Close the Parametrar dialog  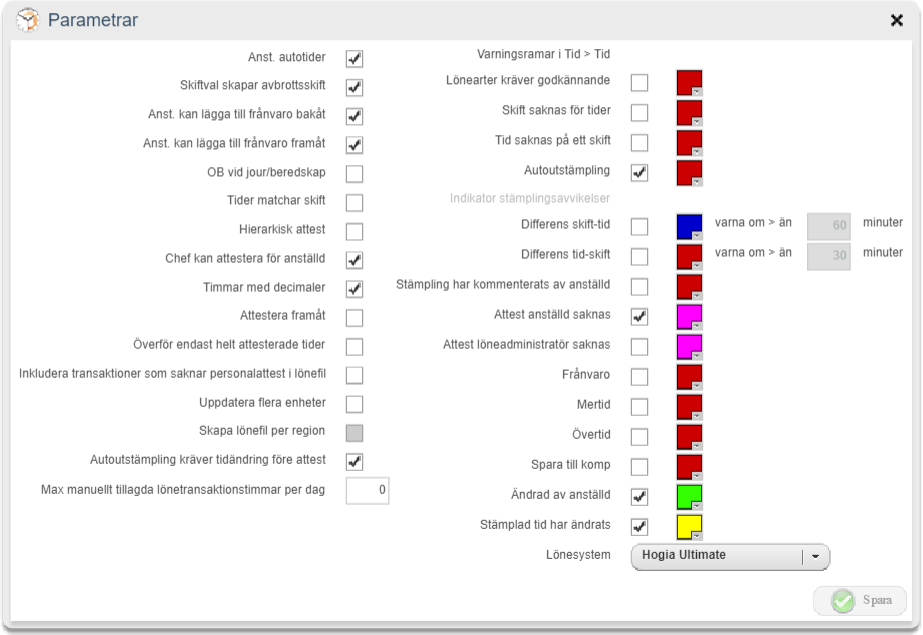[x=897, y=21]
